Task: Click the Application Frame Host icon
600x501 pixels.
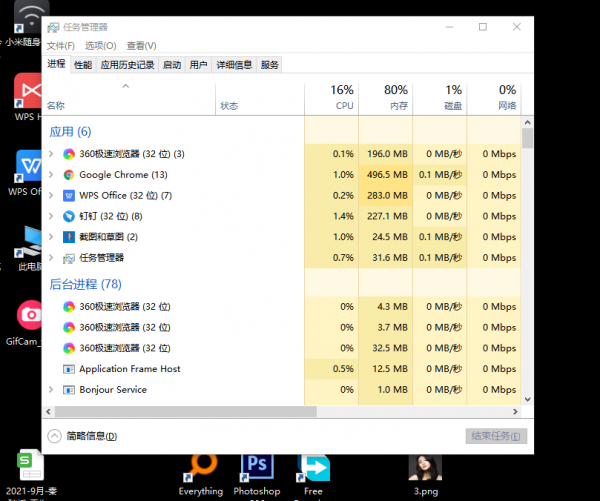Action: tap(69, 369)
